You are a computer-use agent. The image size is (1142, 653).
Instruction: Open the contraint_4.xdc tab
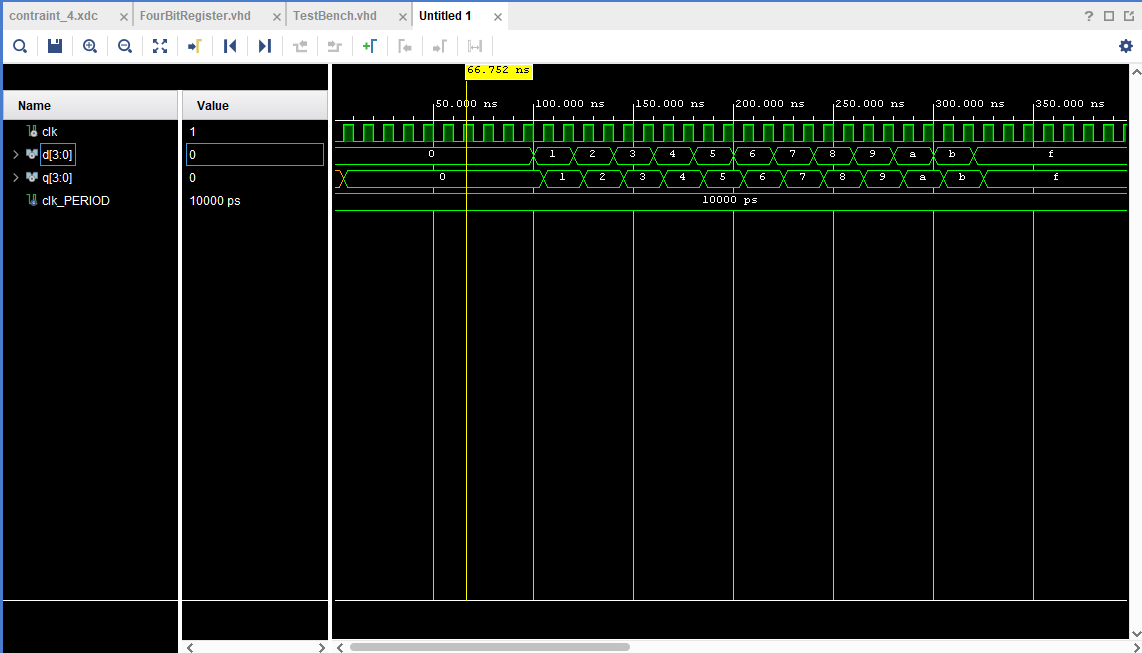pos(54,16)
